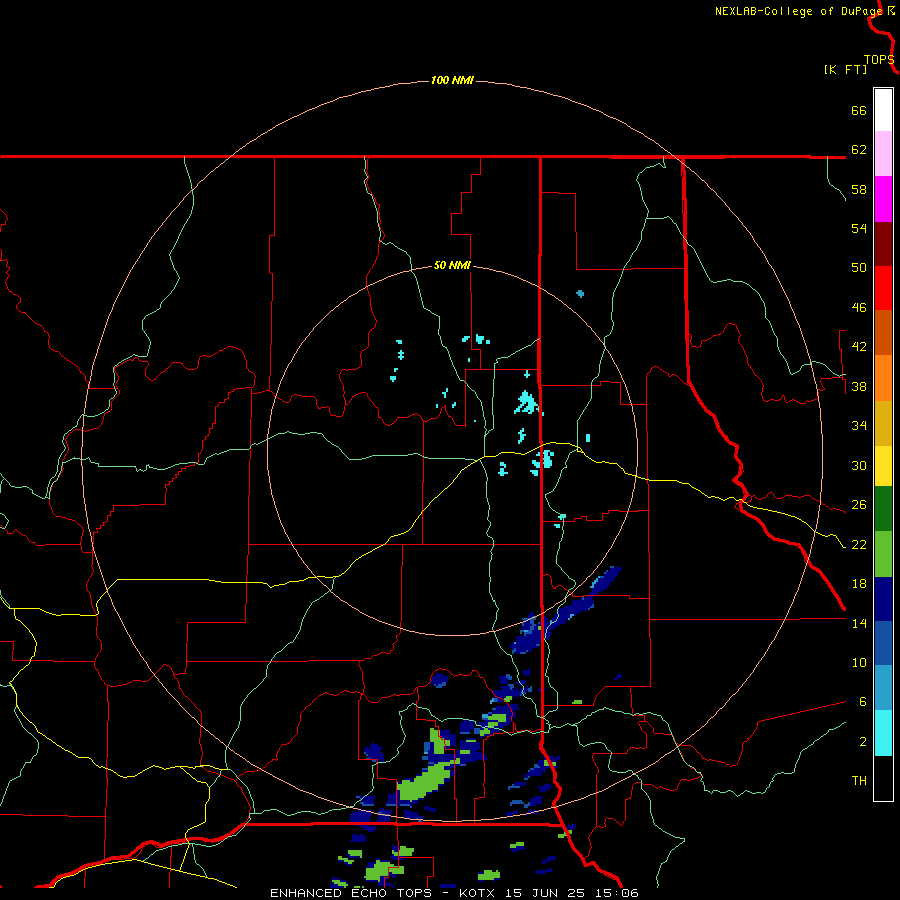This screenshot has height=900, width=900.
Task: Click the medium blue legend swatch
Action: tap(883, 643)
